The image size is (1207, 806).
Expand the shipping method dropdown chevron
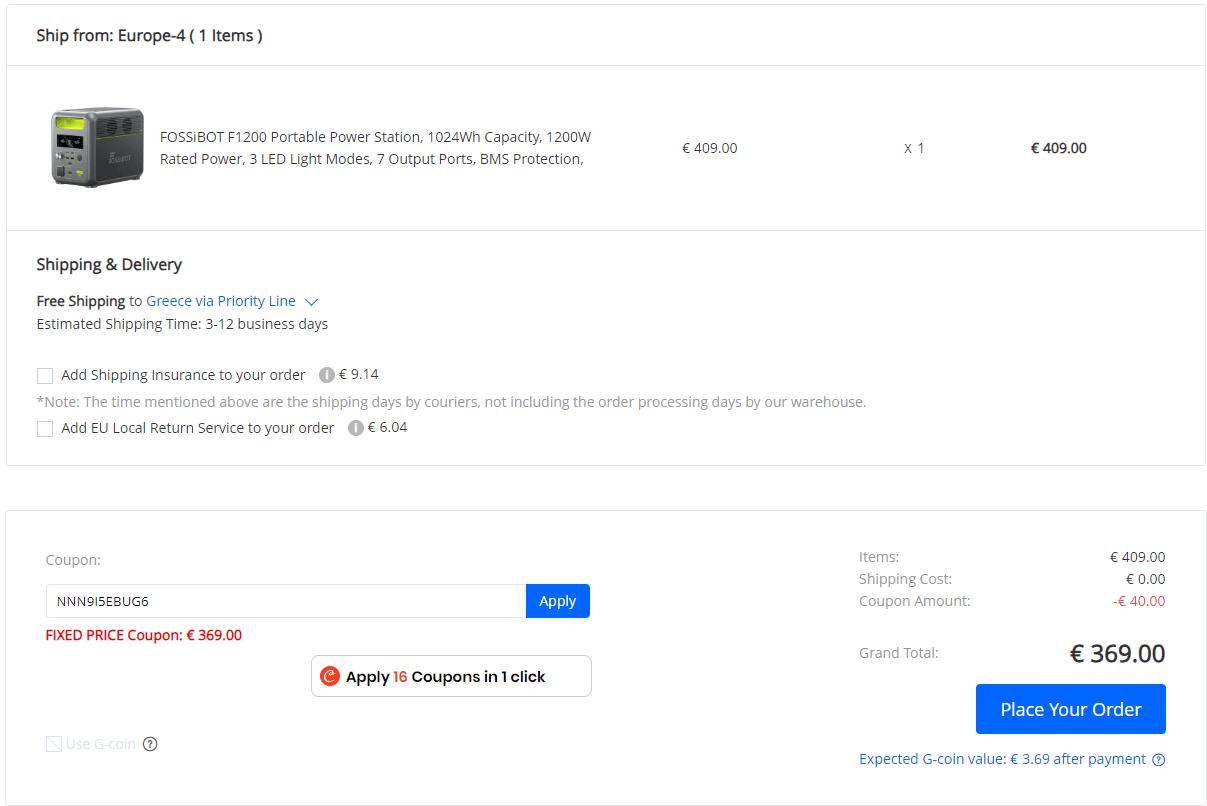(311, 301)
